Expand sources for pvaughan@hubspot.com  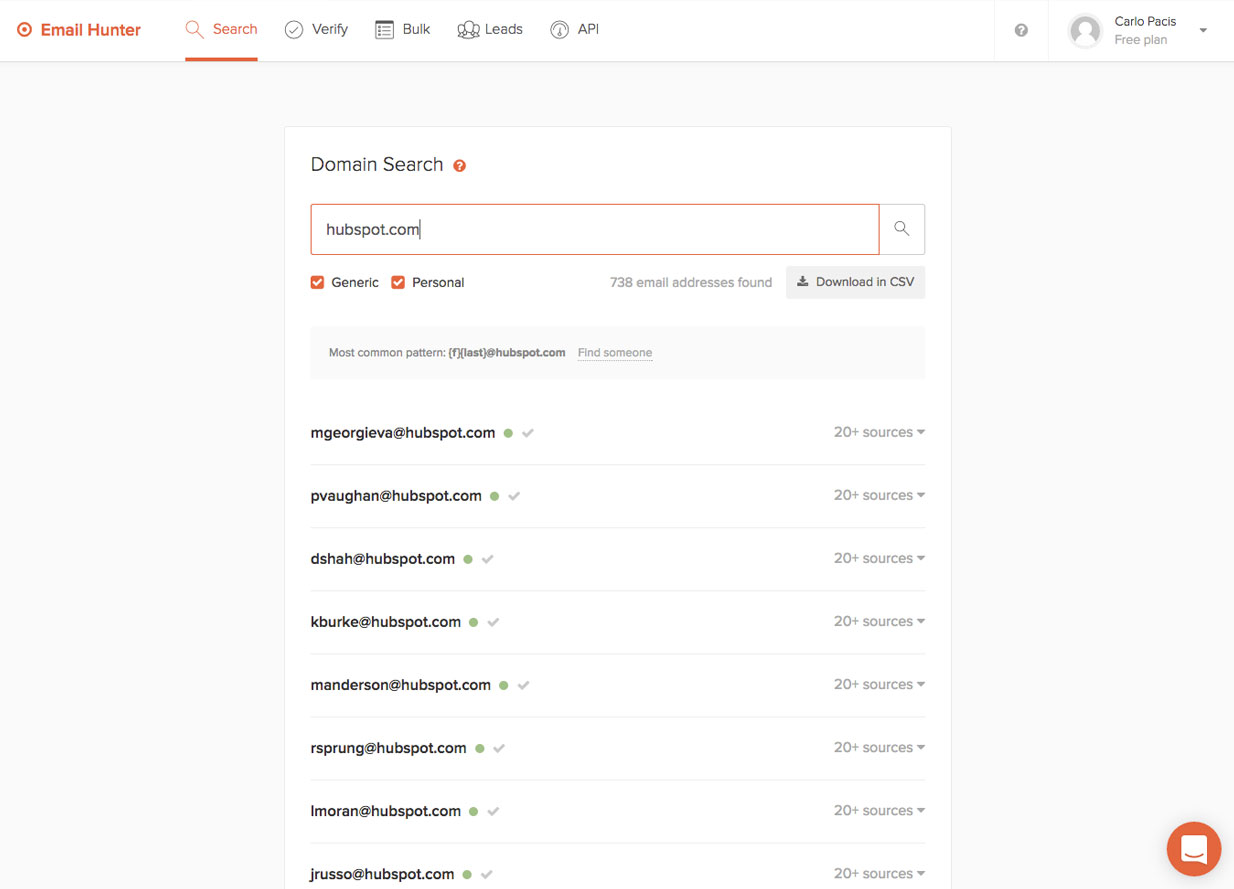click(879, 495)
